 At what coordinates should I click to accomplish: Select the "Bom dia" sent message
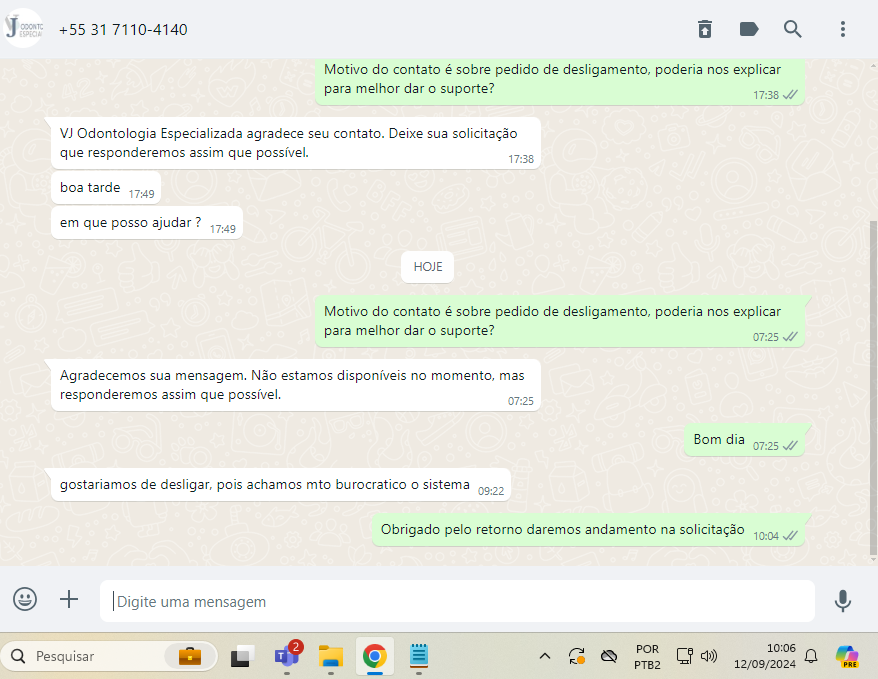coord(744,440)
